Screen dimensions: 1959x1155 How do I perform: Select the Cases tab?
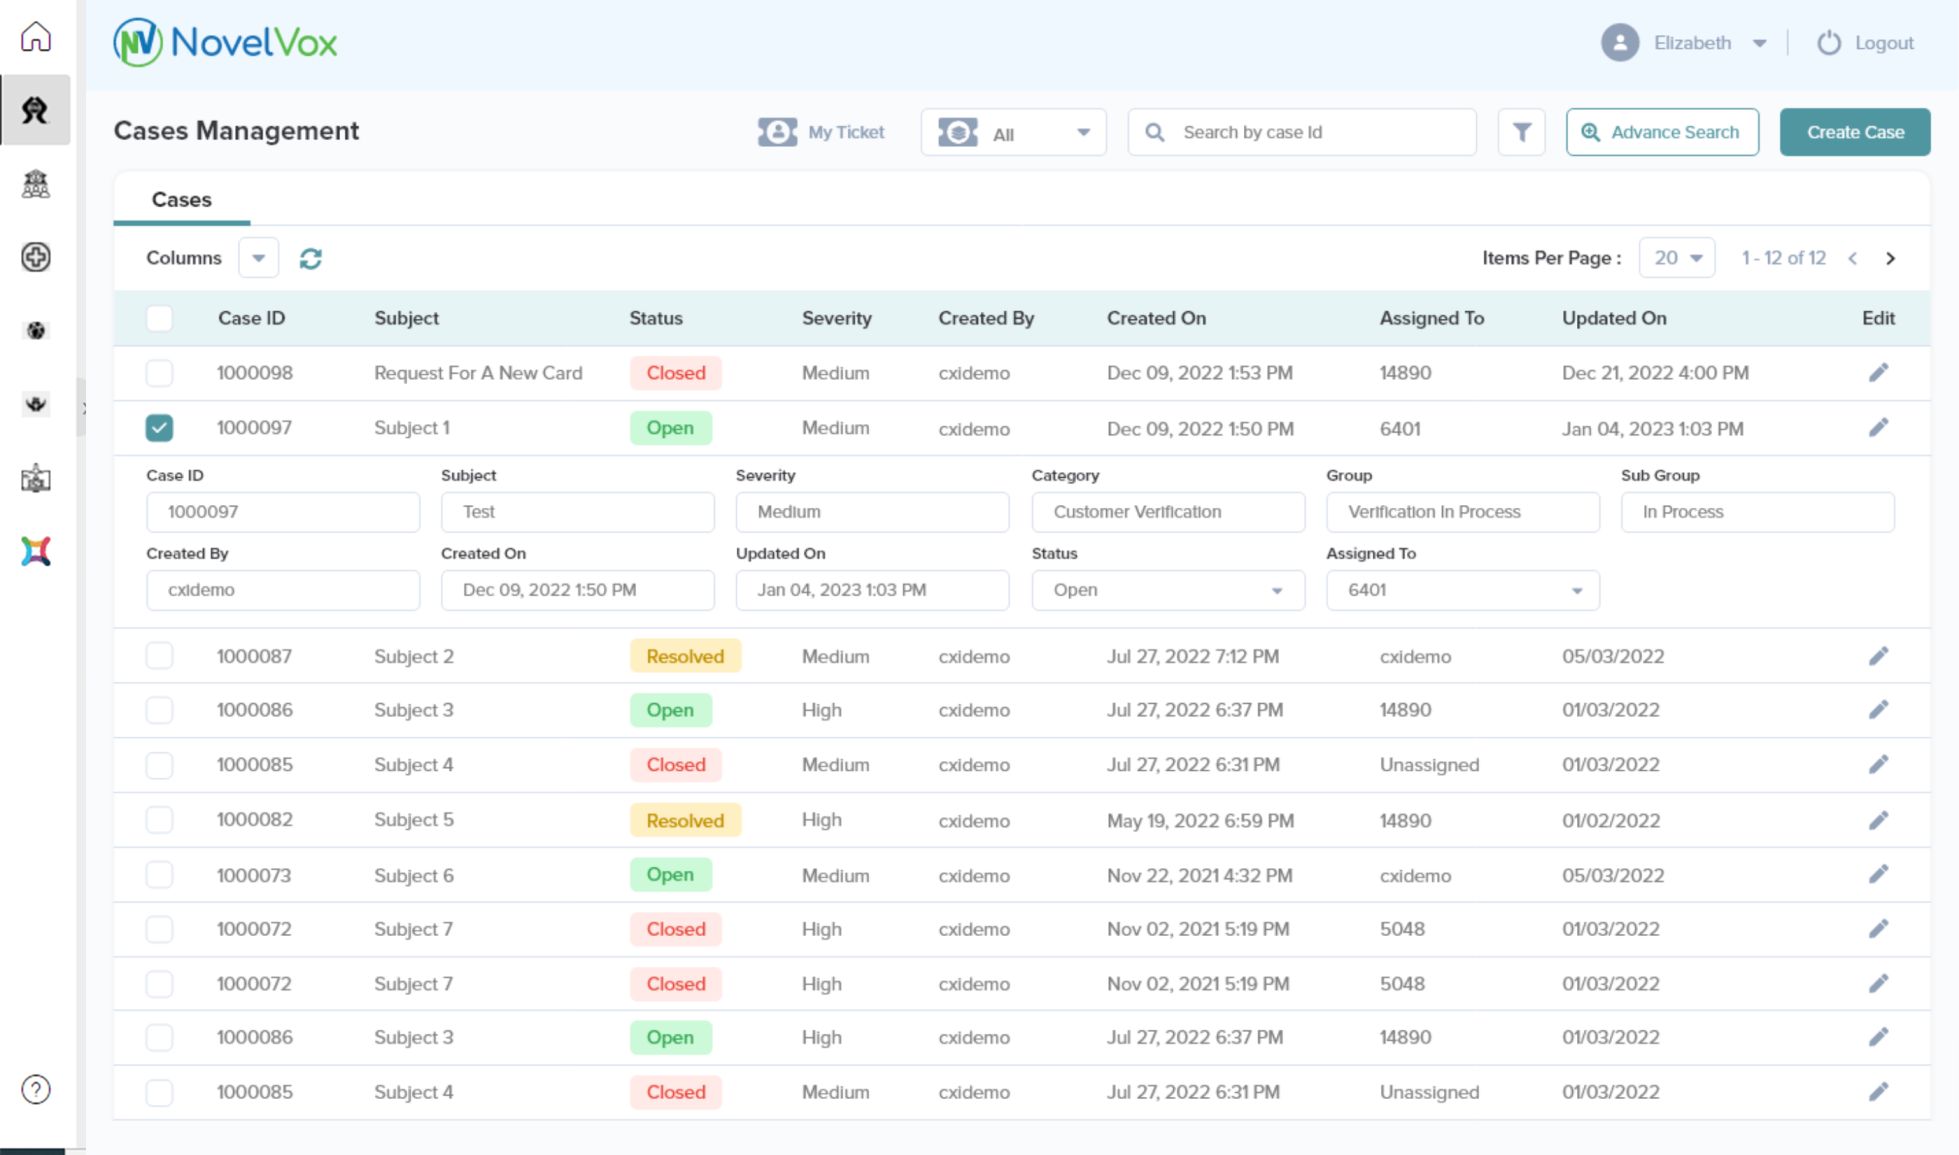click(181, 199)
